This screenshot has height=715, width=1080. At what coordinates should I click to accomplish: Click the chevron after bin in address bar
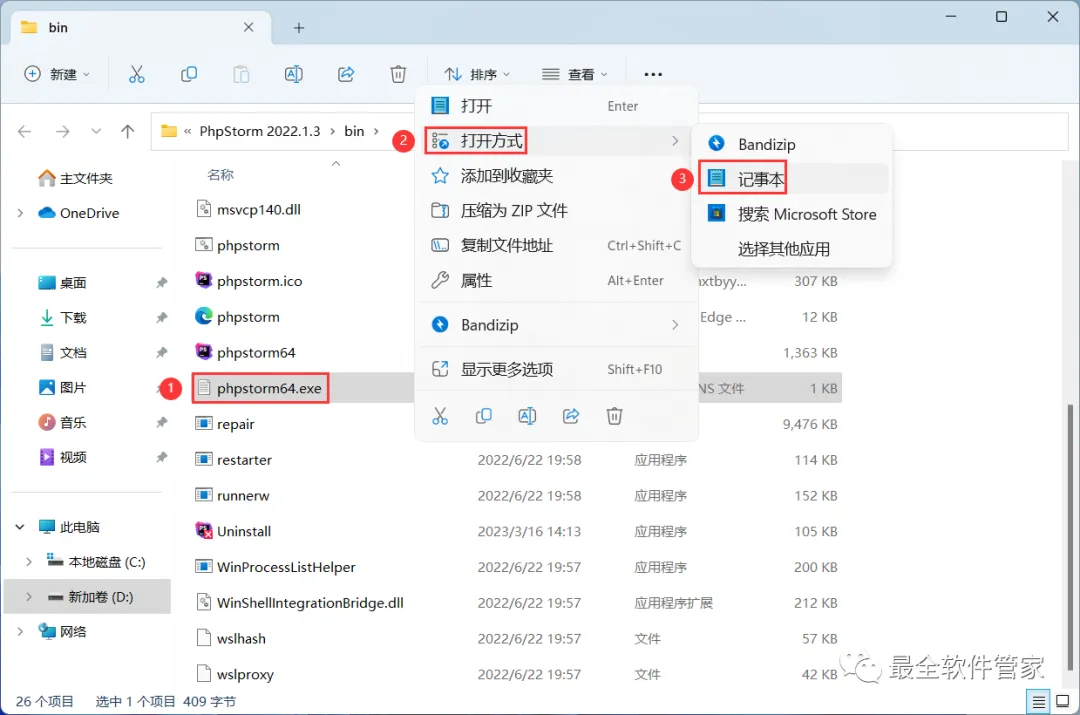[376, 131]
